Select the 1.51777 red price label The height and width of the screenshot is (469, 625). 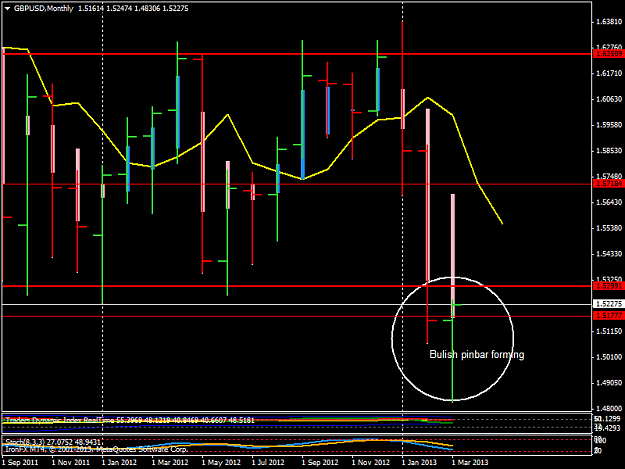tap(609, 316)
